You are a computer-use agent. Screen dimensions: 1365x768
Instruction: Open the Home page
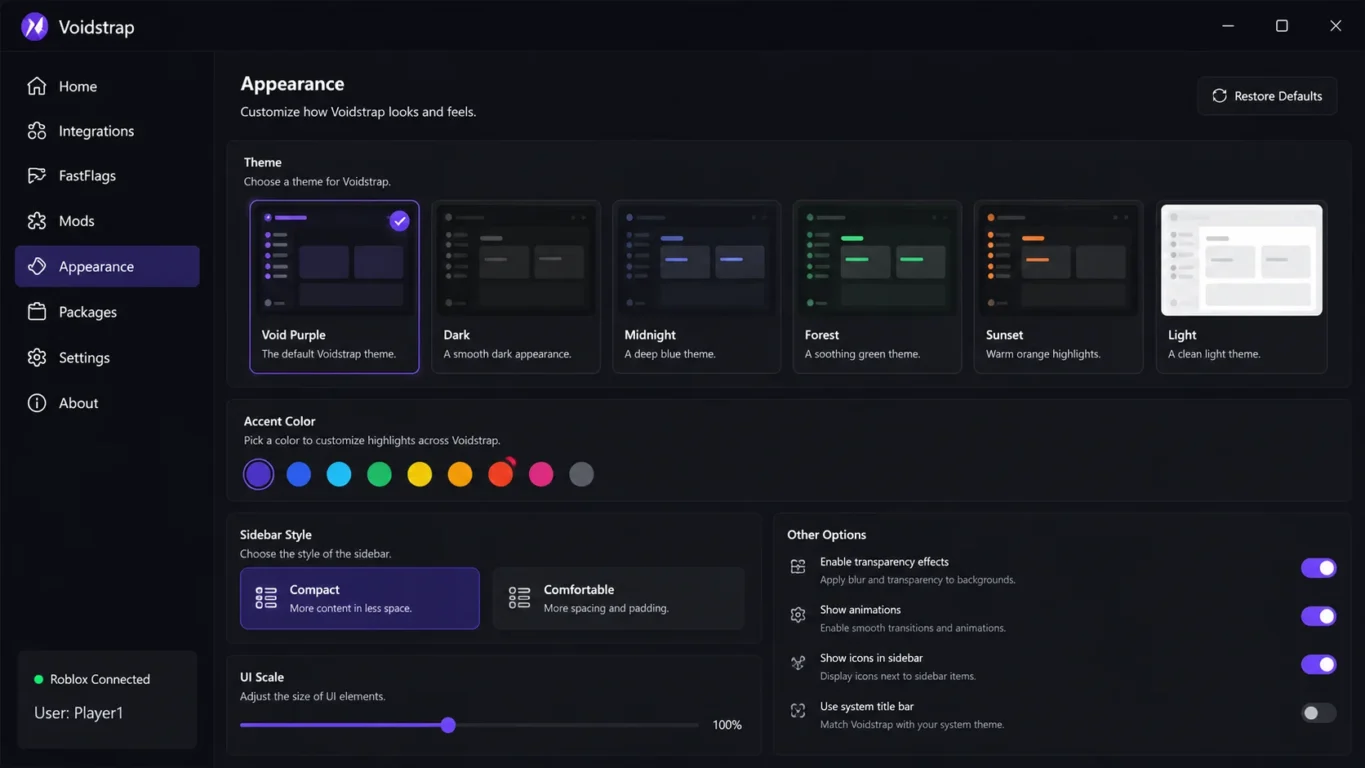(107, 86)
